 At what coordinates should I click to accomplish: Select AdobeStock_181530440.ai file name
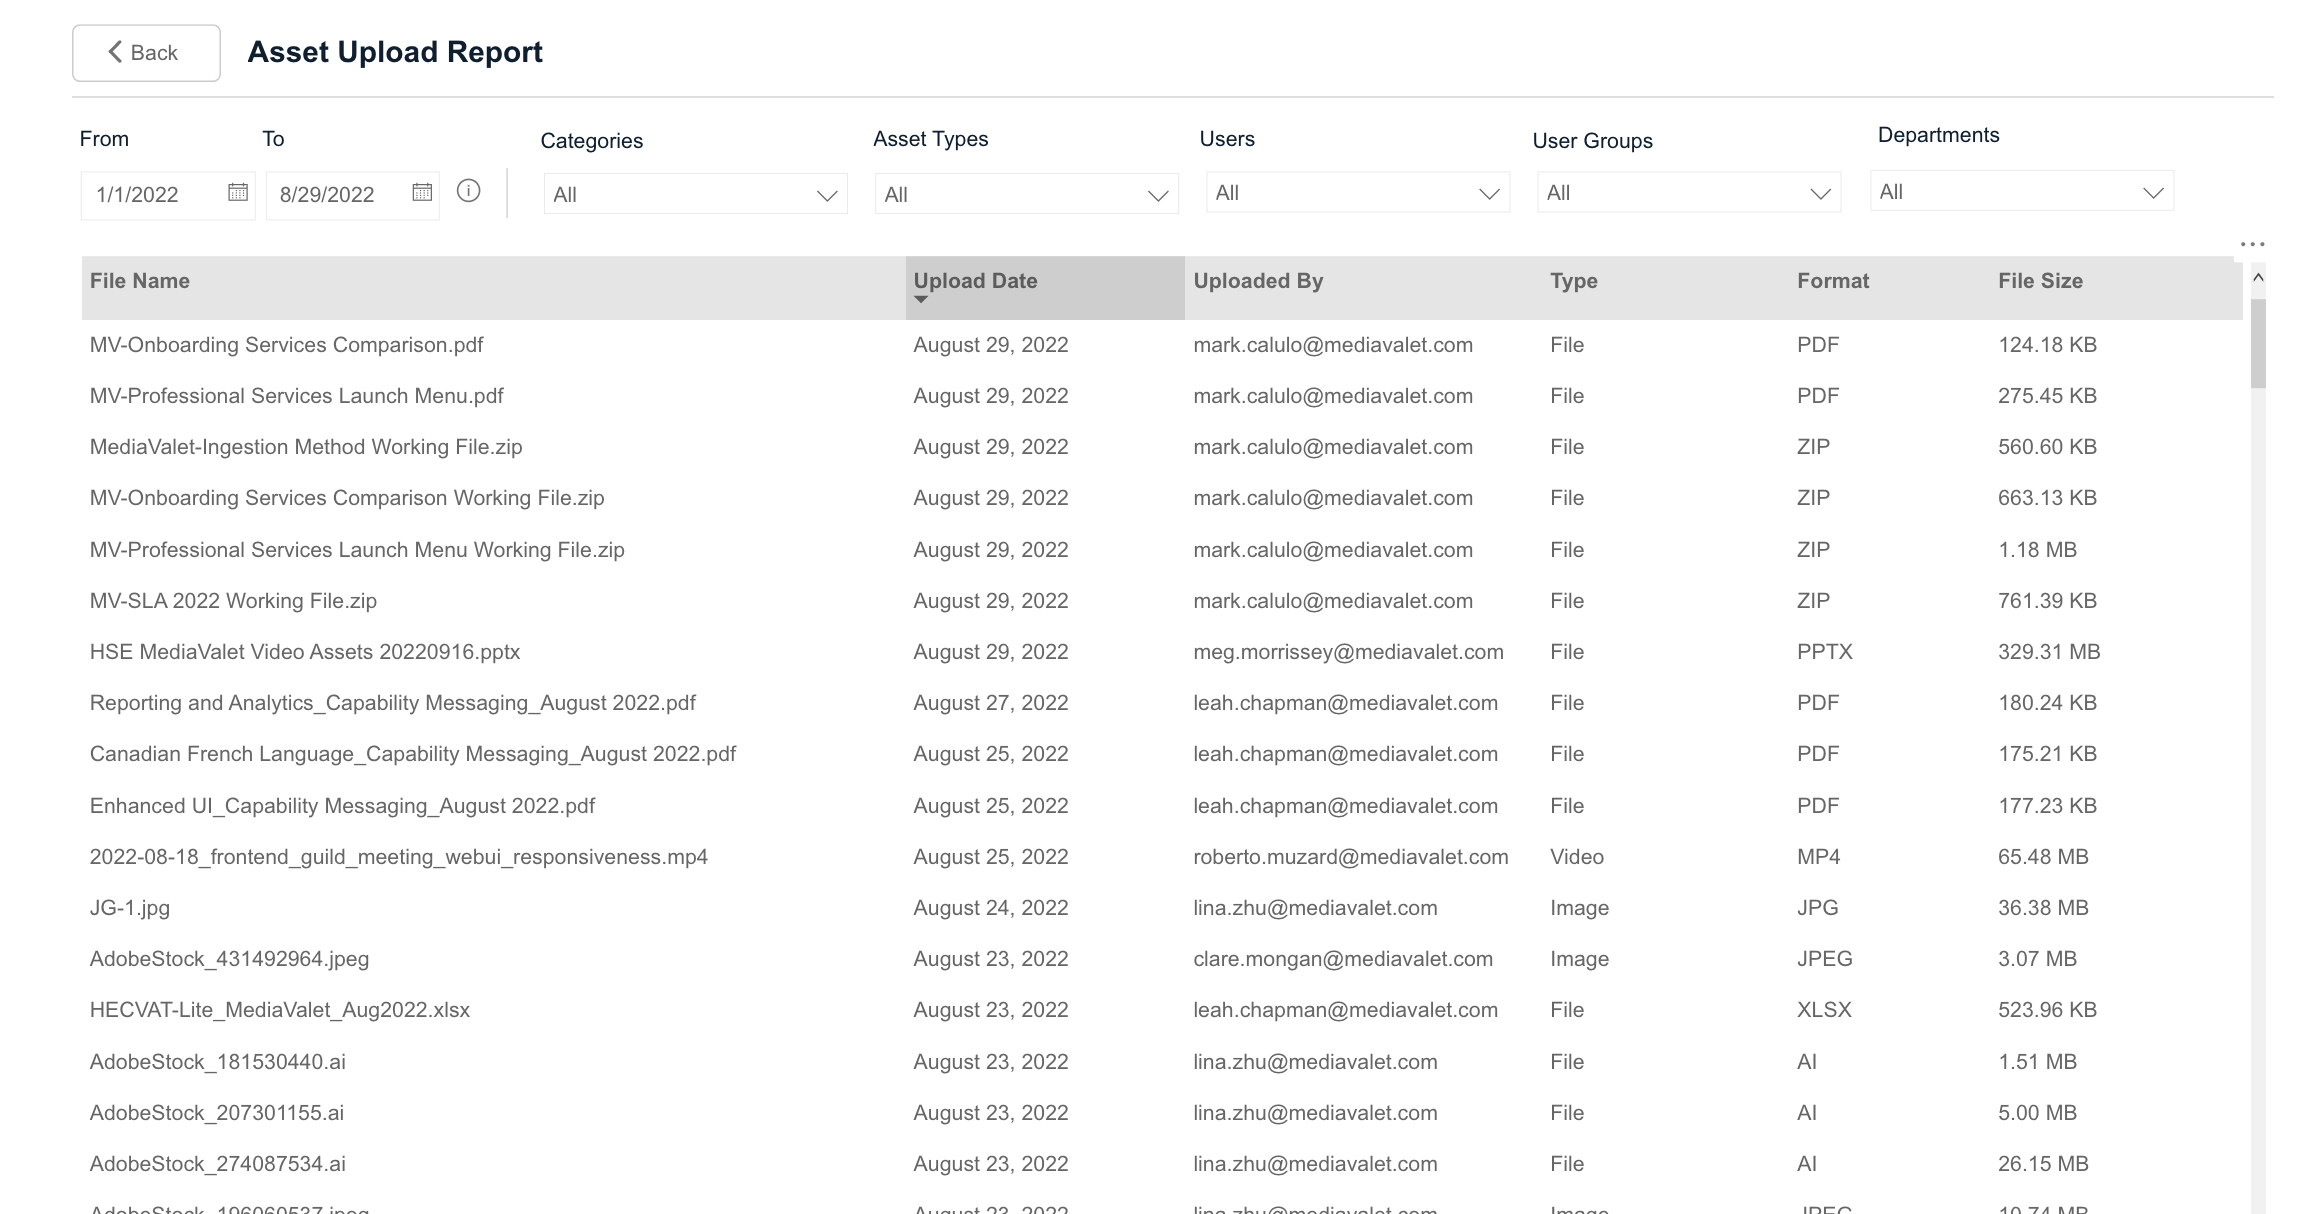pos(218,1062)
